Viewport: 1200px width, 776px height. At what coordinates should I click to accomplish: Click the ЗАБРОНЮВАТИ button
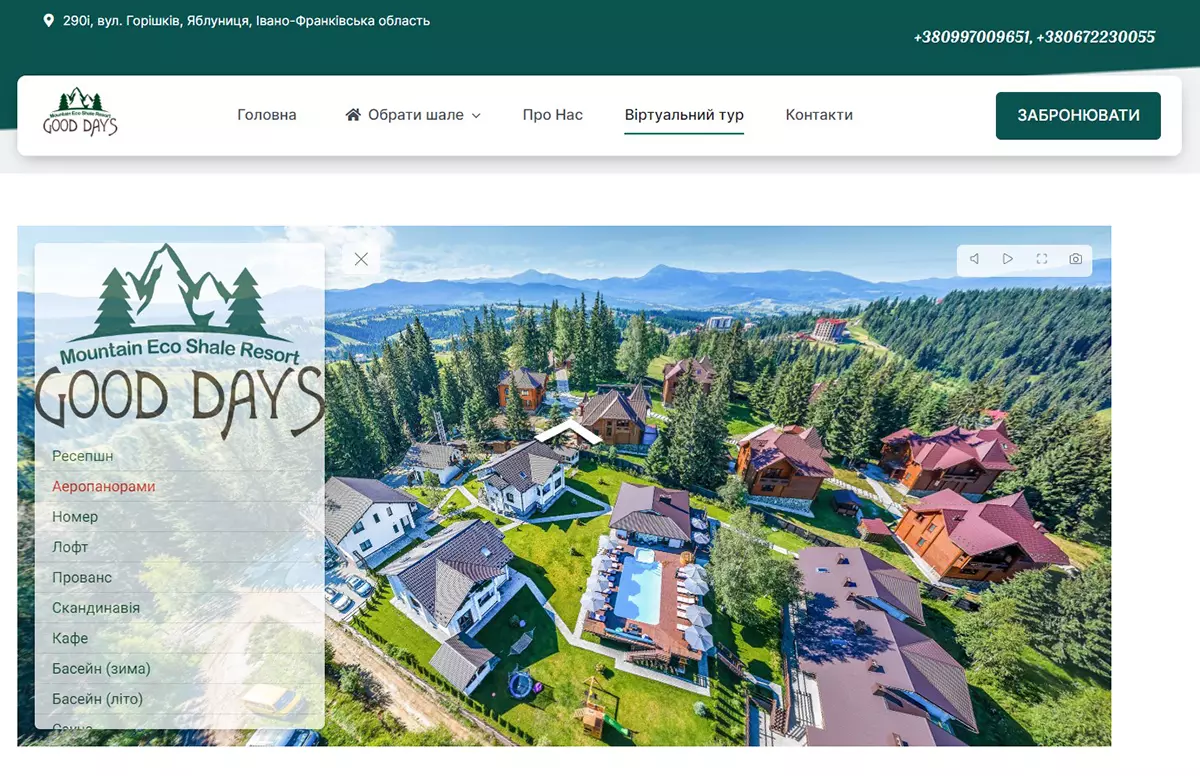(1078, 115)
